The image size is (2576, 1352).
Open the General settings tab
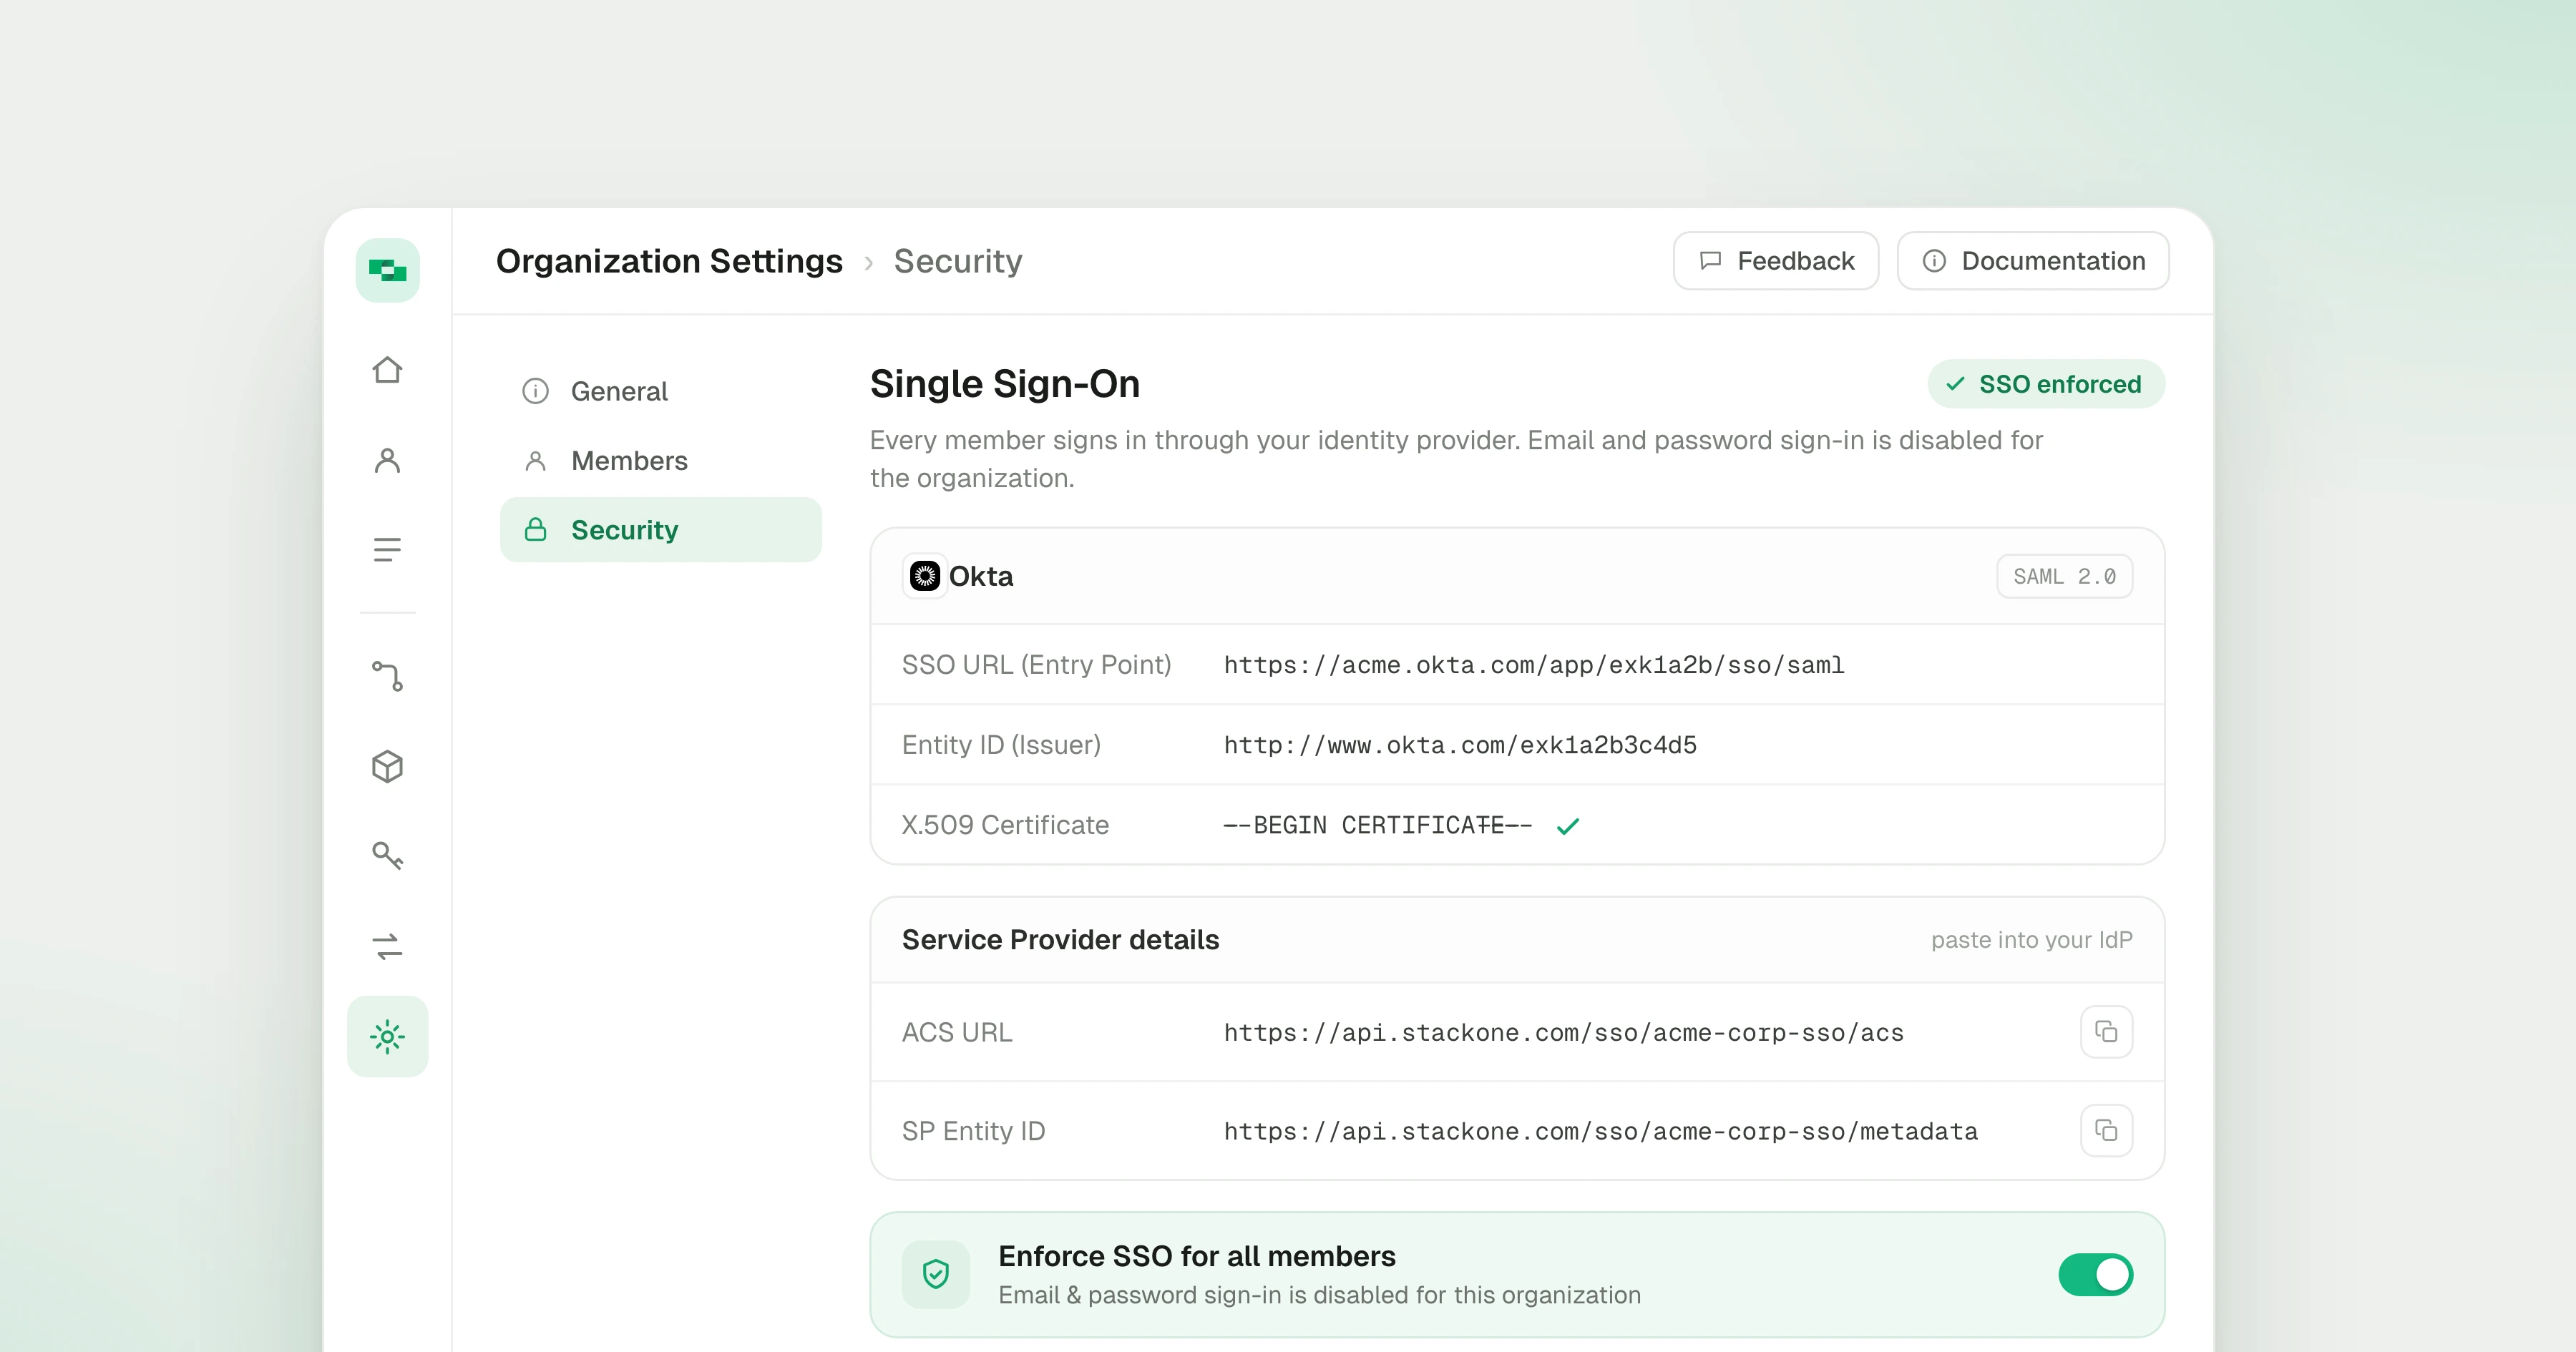661,391
